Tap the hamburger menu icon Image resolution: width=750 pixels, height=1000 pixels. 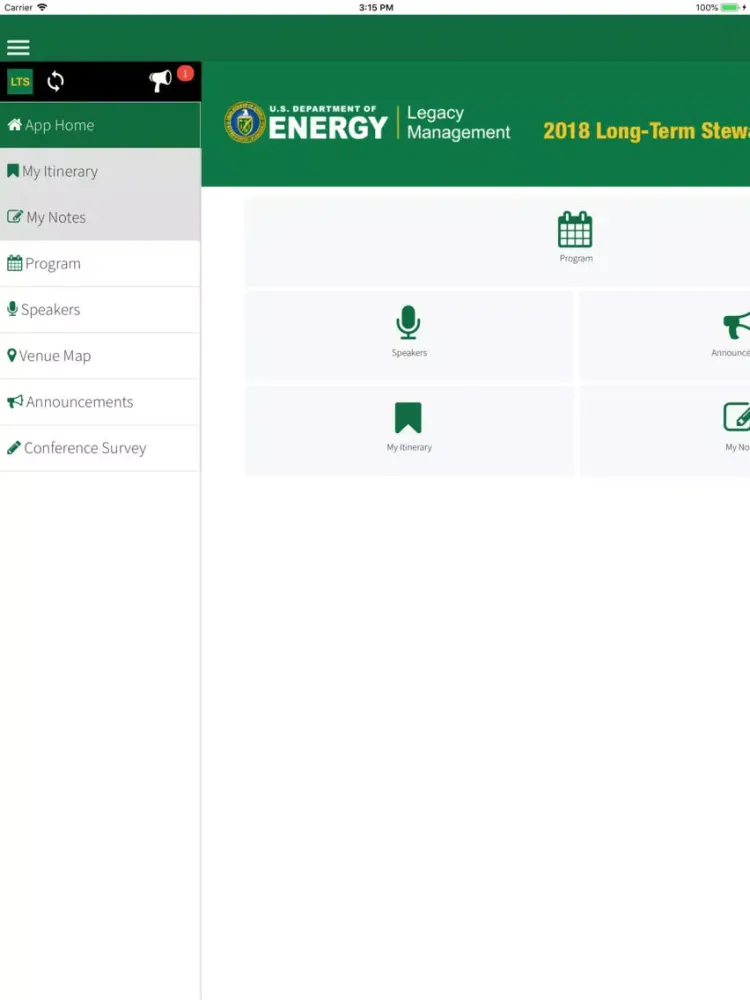pyautogui.click(x=18, y=47)
